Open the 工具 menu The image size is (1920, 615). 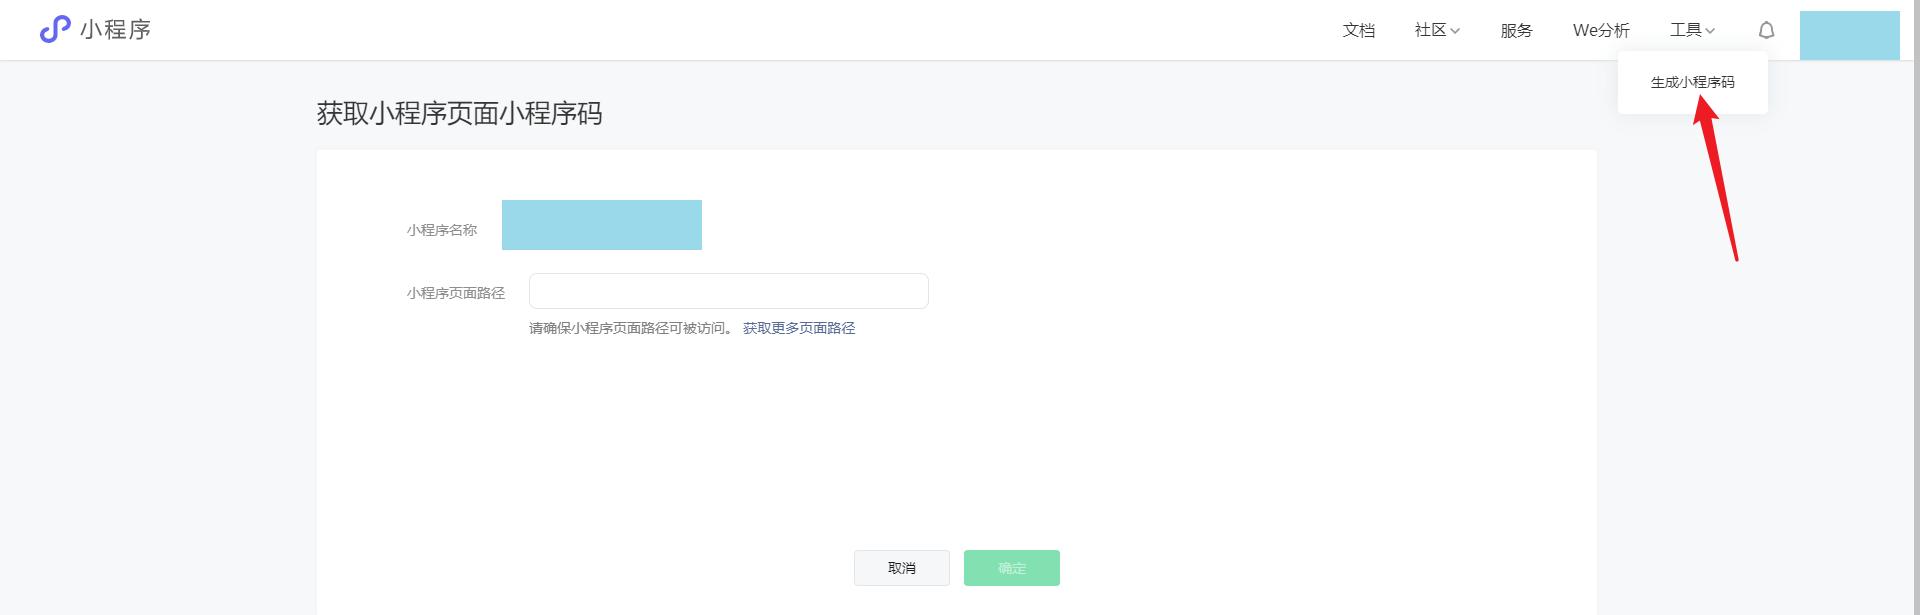pos(1685,30)
